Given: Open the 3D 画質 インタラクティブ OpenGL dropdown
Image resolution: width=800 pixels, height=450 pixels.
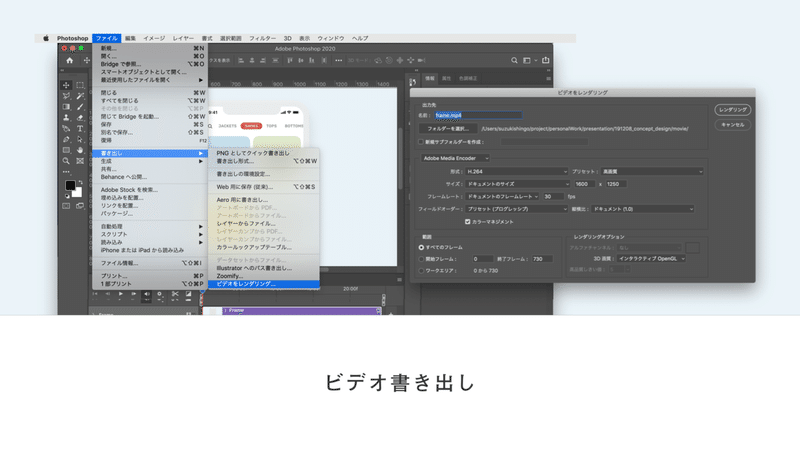Looking at the screenshot, I should coord(651,259).
